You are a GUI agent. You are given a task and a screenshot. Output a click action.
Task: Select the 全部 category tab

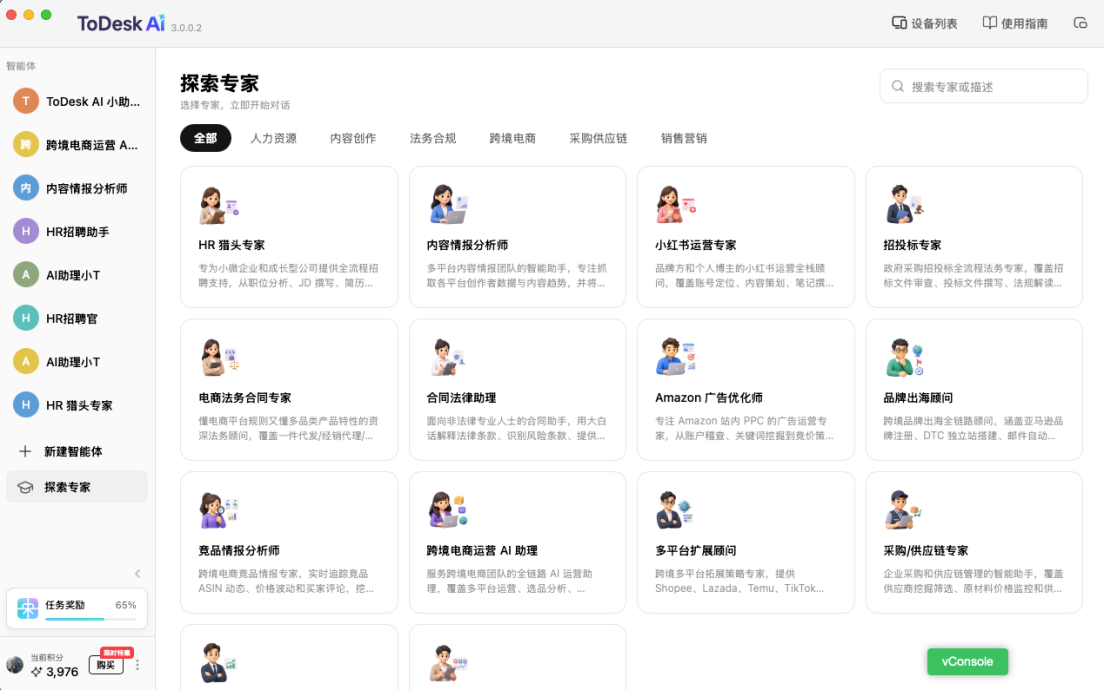tap(206, 138)
